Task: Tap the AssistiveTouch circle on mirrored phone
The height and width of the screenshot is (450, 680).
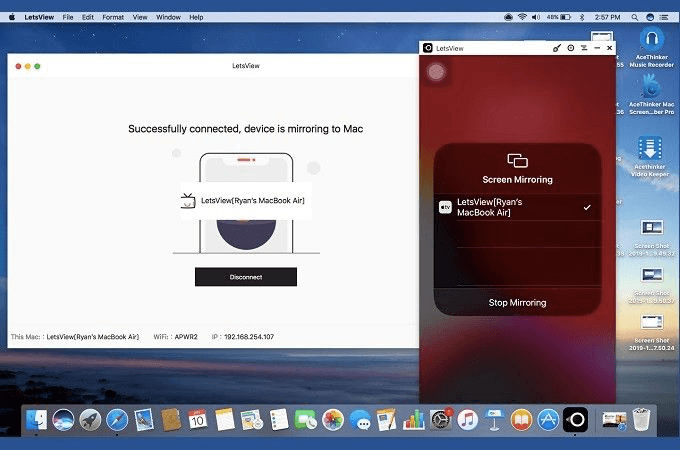Action: pos(436,72)
